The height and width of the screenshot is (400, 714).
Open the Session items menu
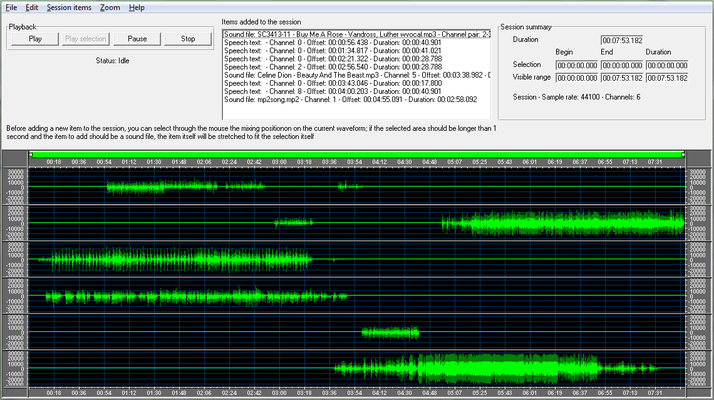pyautogui.click(x=69, y=7)
